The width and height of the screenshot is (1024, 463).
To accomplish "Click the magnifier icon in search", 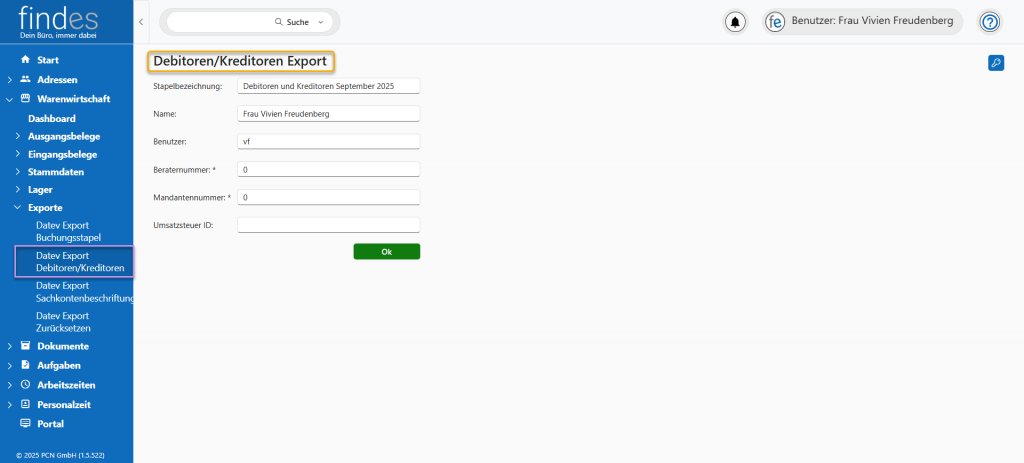I will [279, 22].
